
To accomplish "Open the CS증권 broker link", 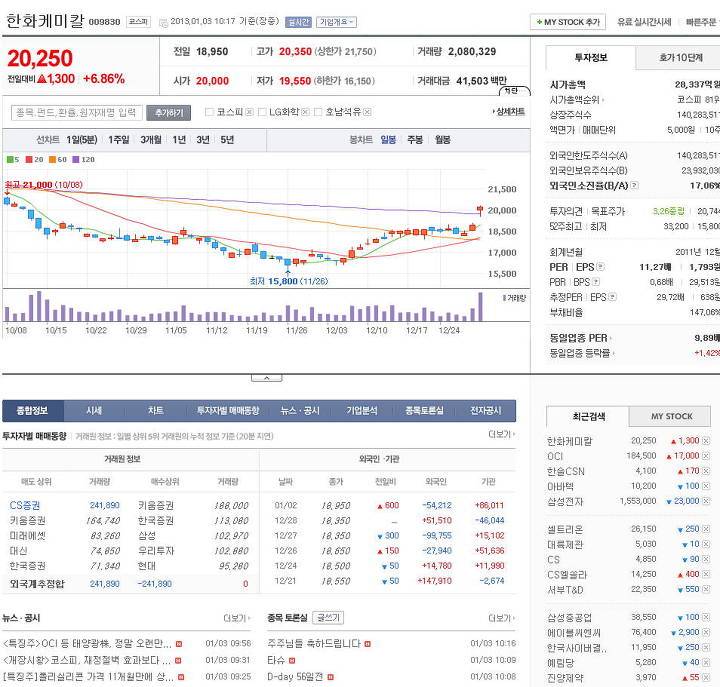I will click(25, 505).
